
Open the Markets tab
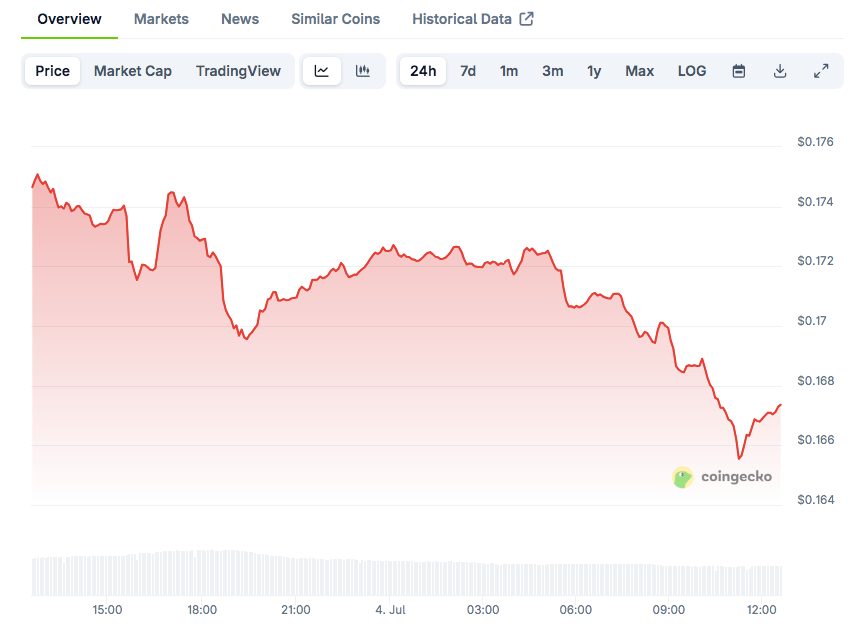click(x=161, y=19)
